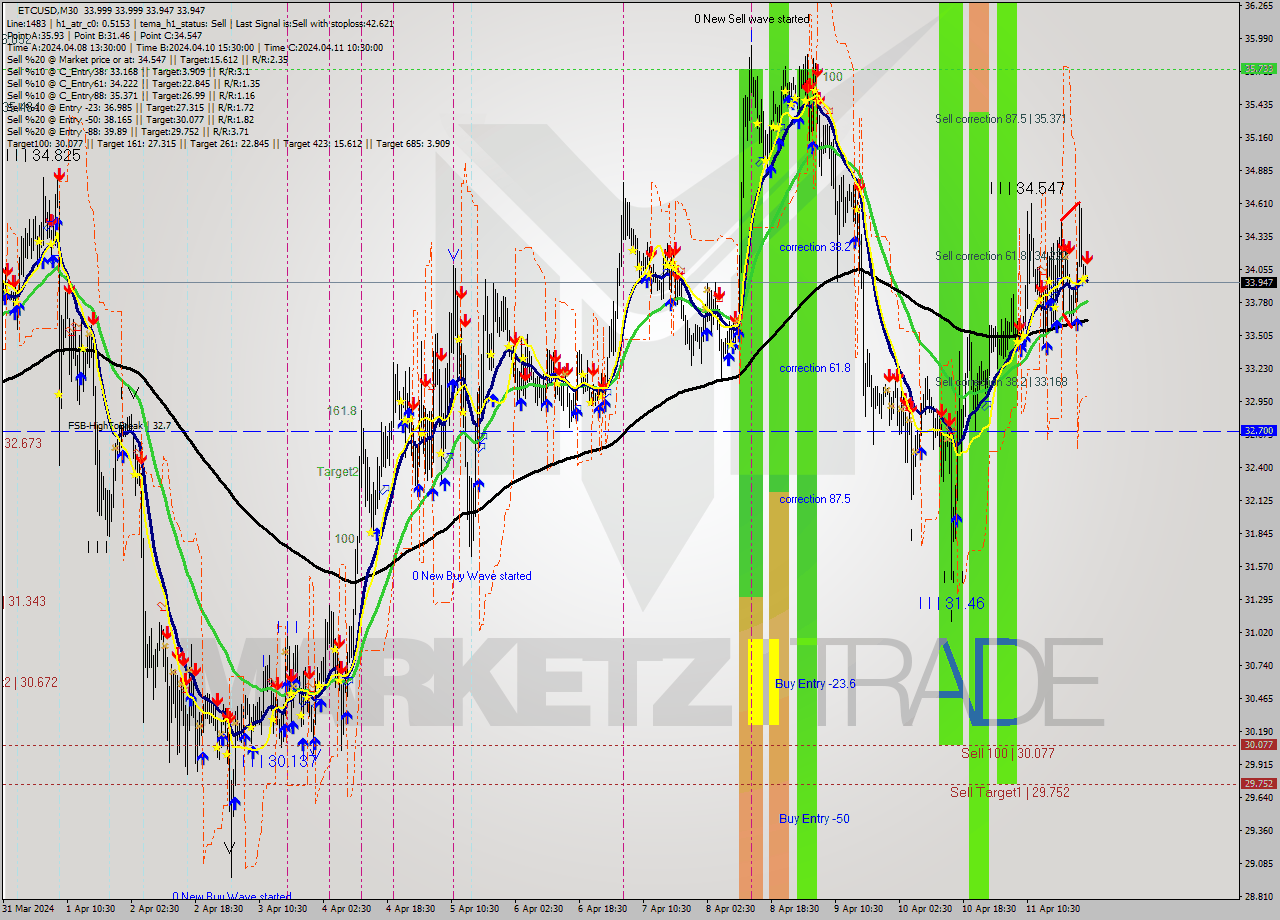The width and height of the screenshot is (1280, 920).
Task: Click the 31.020 price axis value
Action: pos(1258,633)
